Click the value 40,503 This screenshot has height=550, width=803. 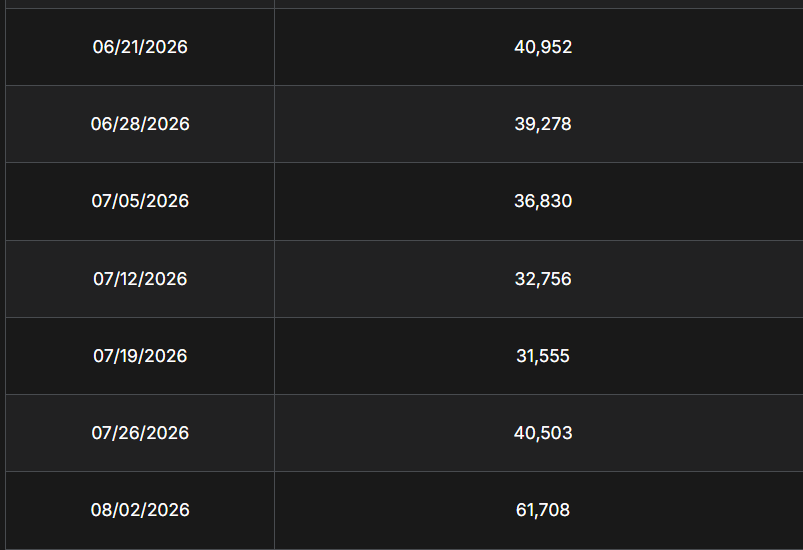(543, 433)
